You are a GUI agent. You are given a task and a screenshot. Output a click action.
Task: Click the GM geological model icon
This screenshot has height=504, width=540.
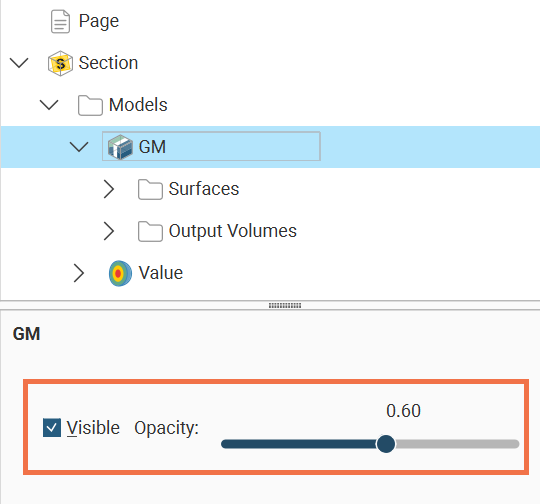pos(120,147)
